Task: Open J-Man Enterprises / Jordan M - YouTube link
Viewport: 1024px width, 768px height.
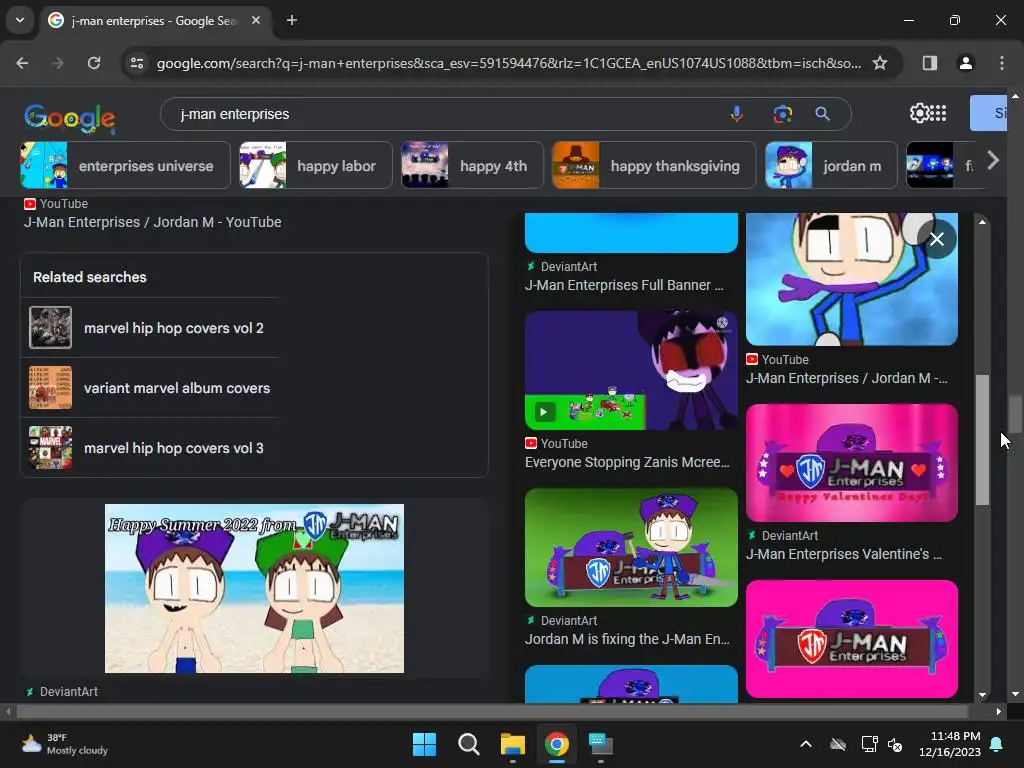Action: tap(152, 222)
